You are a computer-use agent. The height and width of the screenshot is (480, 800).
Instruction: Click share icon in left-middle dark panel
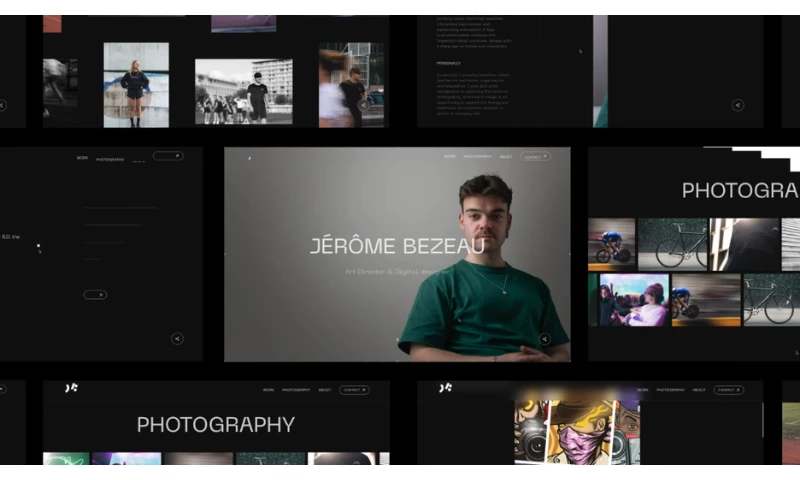[177, 339]
